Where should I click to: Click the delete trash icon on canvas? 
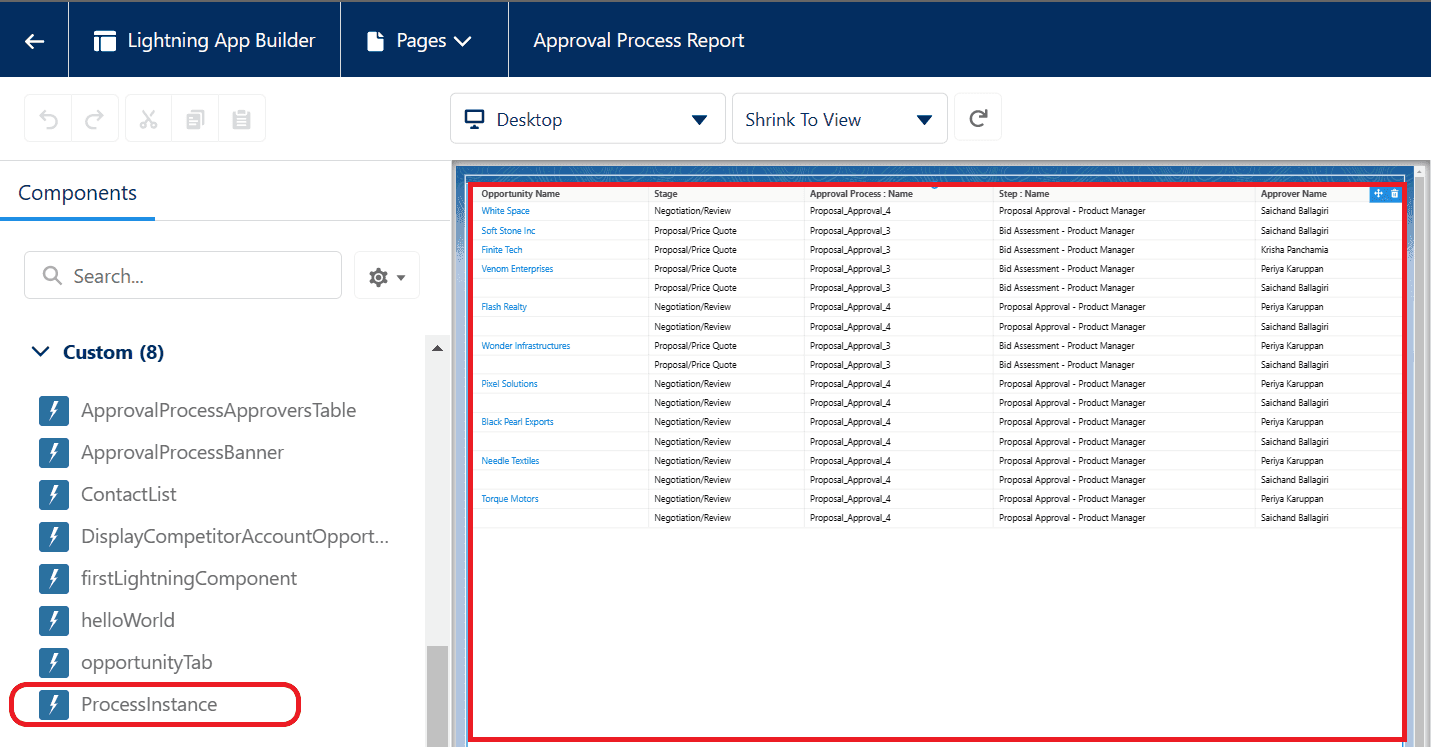(1395, 194)
